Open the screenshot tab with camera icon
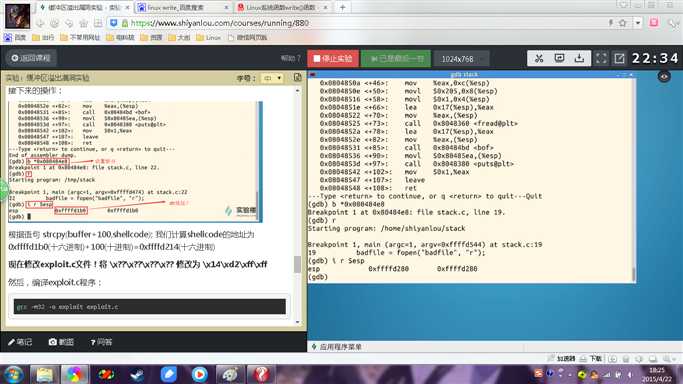This screenshot has width=683, height=384. pos(61,342)
